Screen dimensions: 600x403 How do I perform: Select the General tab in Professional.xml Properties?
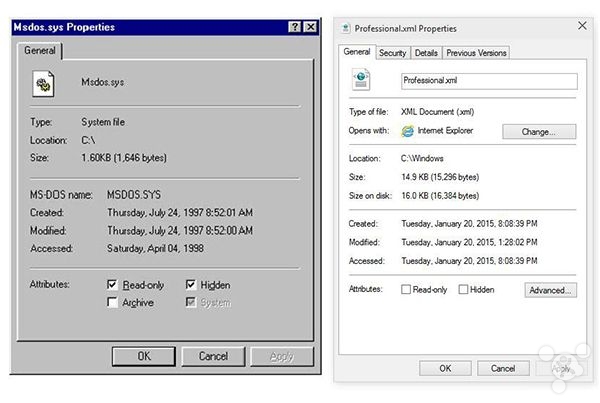click(357, 52)
